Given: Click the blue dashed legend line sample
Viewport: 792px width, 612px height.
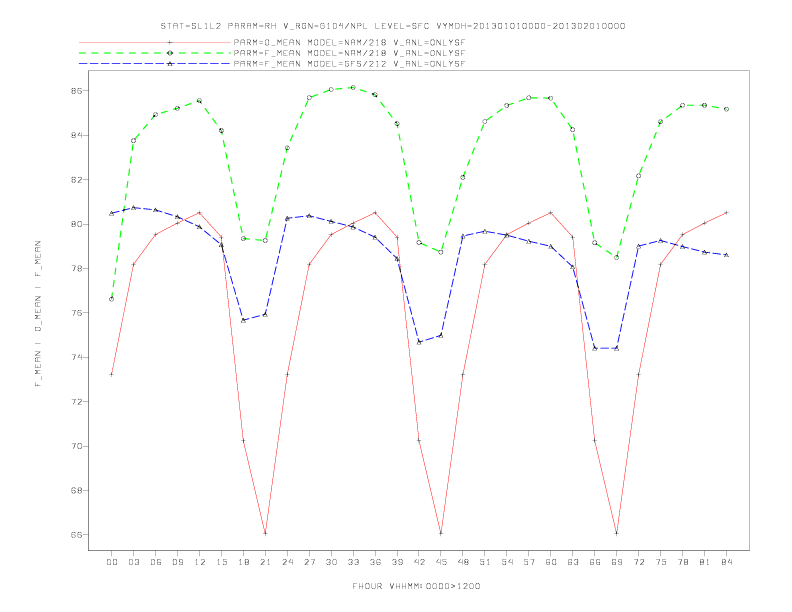Looking at the screenshot, I should click(155, 64).
